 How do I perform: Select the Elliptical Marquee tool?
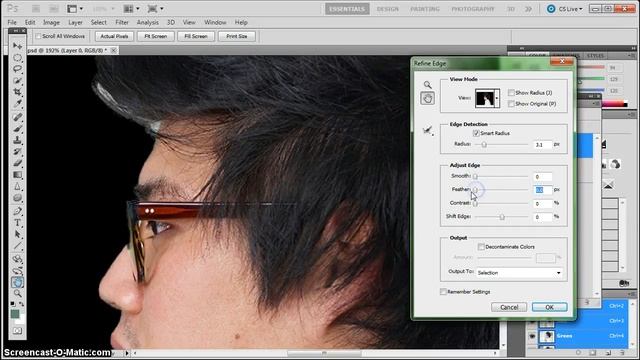click(17, 58)
